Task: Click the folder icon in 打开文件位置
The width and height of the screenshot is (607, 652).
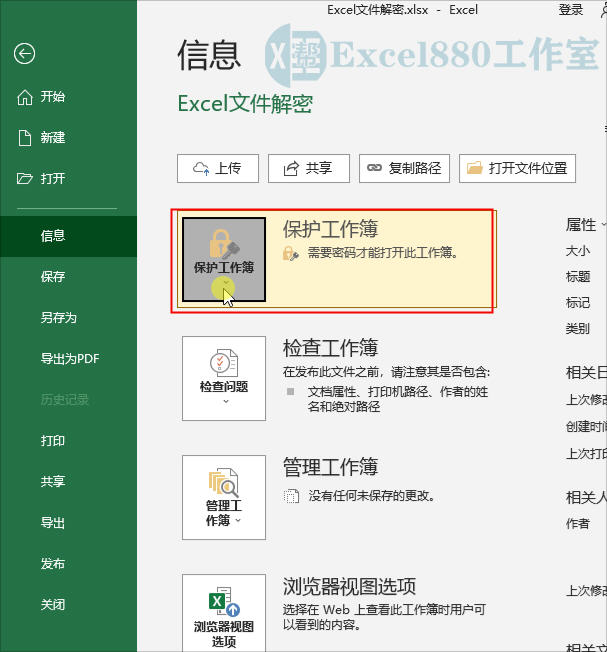Action: 475,168
